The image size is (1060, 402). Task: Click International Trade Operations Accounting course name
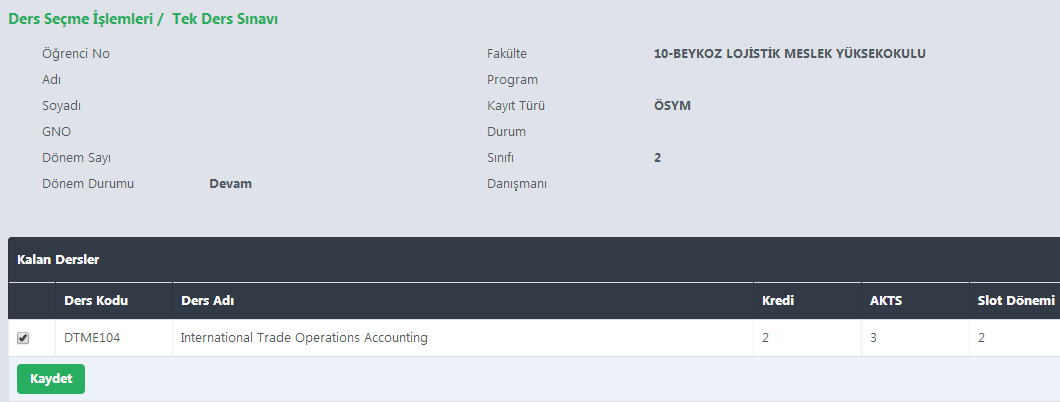point(304,338)
